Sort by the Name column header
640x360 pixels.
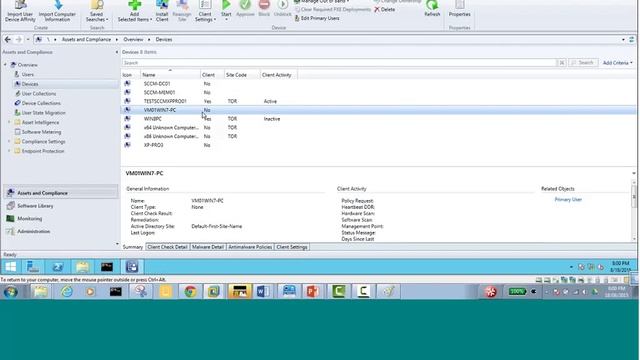[170, 75]
